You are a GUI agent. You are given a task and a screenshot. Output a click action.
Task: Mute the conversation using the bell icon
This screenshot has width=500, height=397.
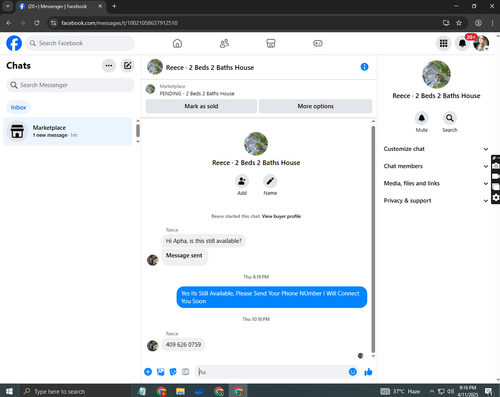click(421, 118)
